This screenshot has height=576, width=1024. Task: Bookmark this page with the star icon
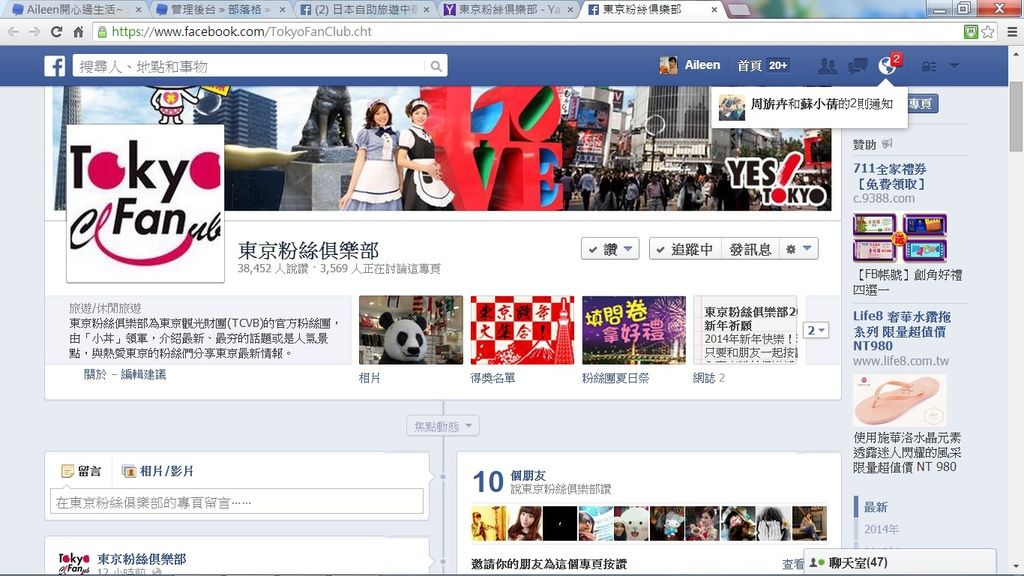point(988,31)
